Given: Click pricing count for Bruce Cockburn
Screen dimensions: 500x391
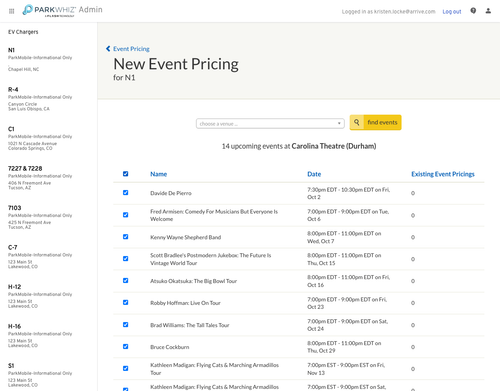Looking at the screenshot, I should [x=413, y=347].
